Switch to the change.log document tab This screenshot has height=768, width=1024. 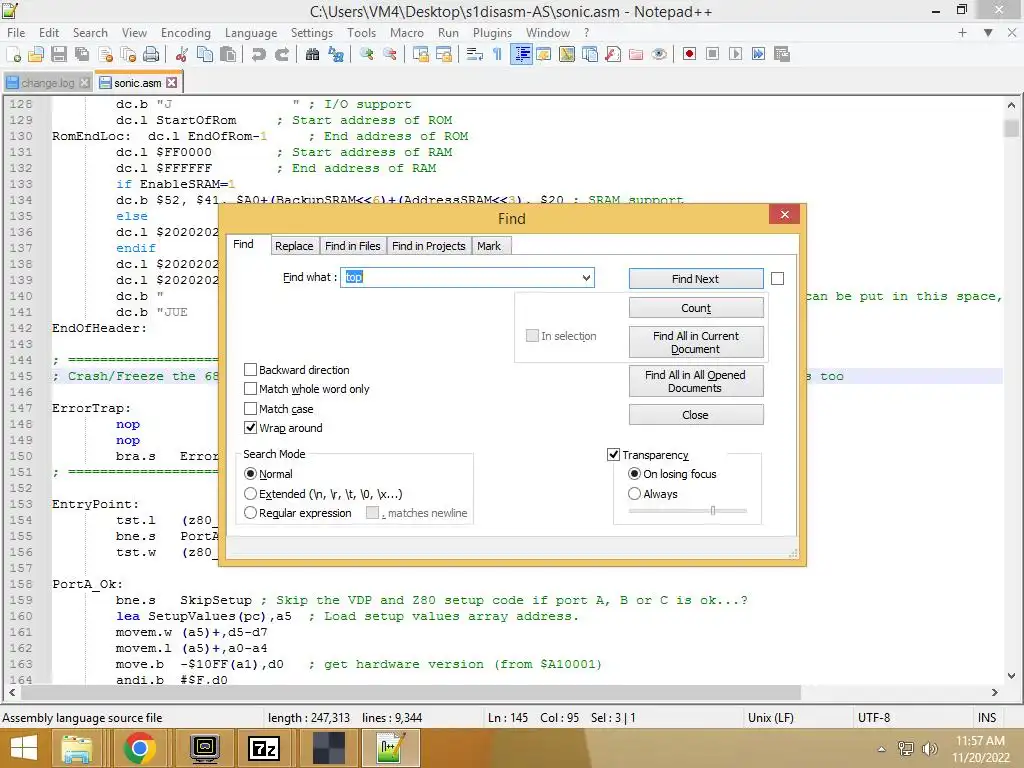tap(48, 83)
